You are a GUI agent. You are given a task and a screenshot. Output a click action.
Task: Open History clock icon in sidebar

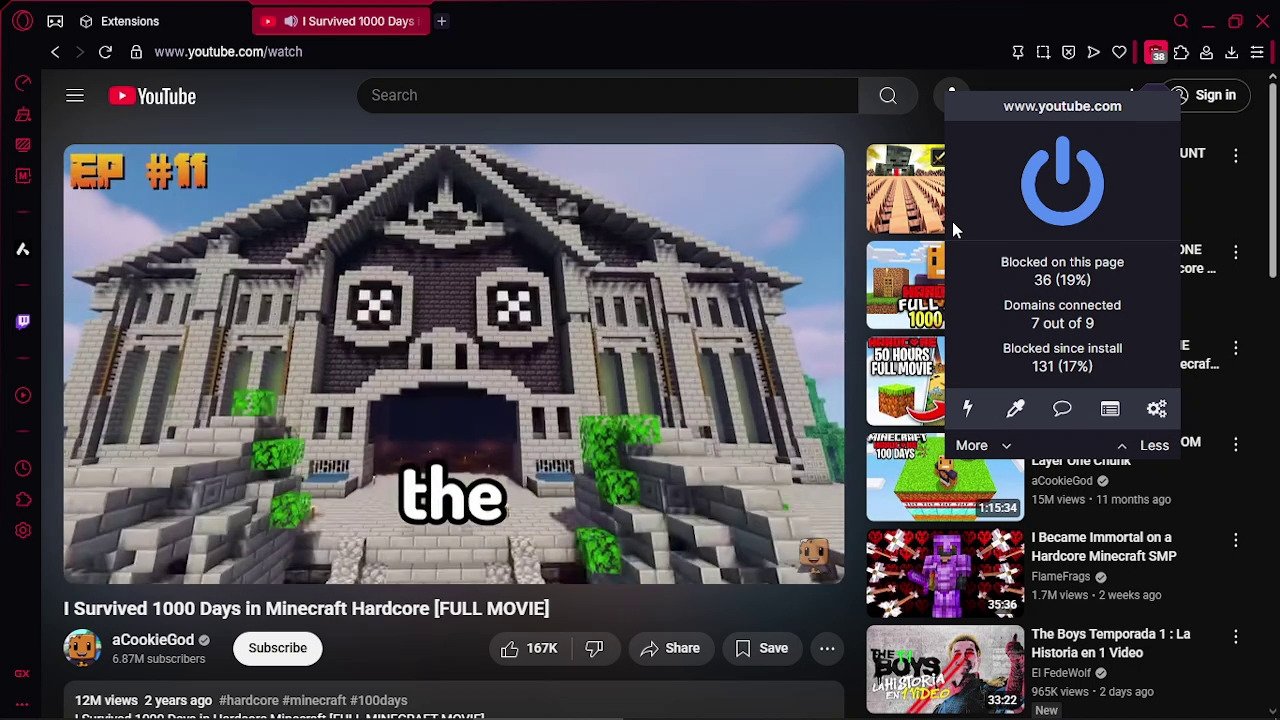coord(23,468)
